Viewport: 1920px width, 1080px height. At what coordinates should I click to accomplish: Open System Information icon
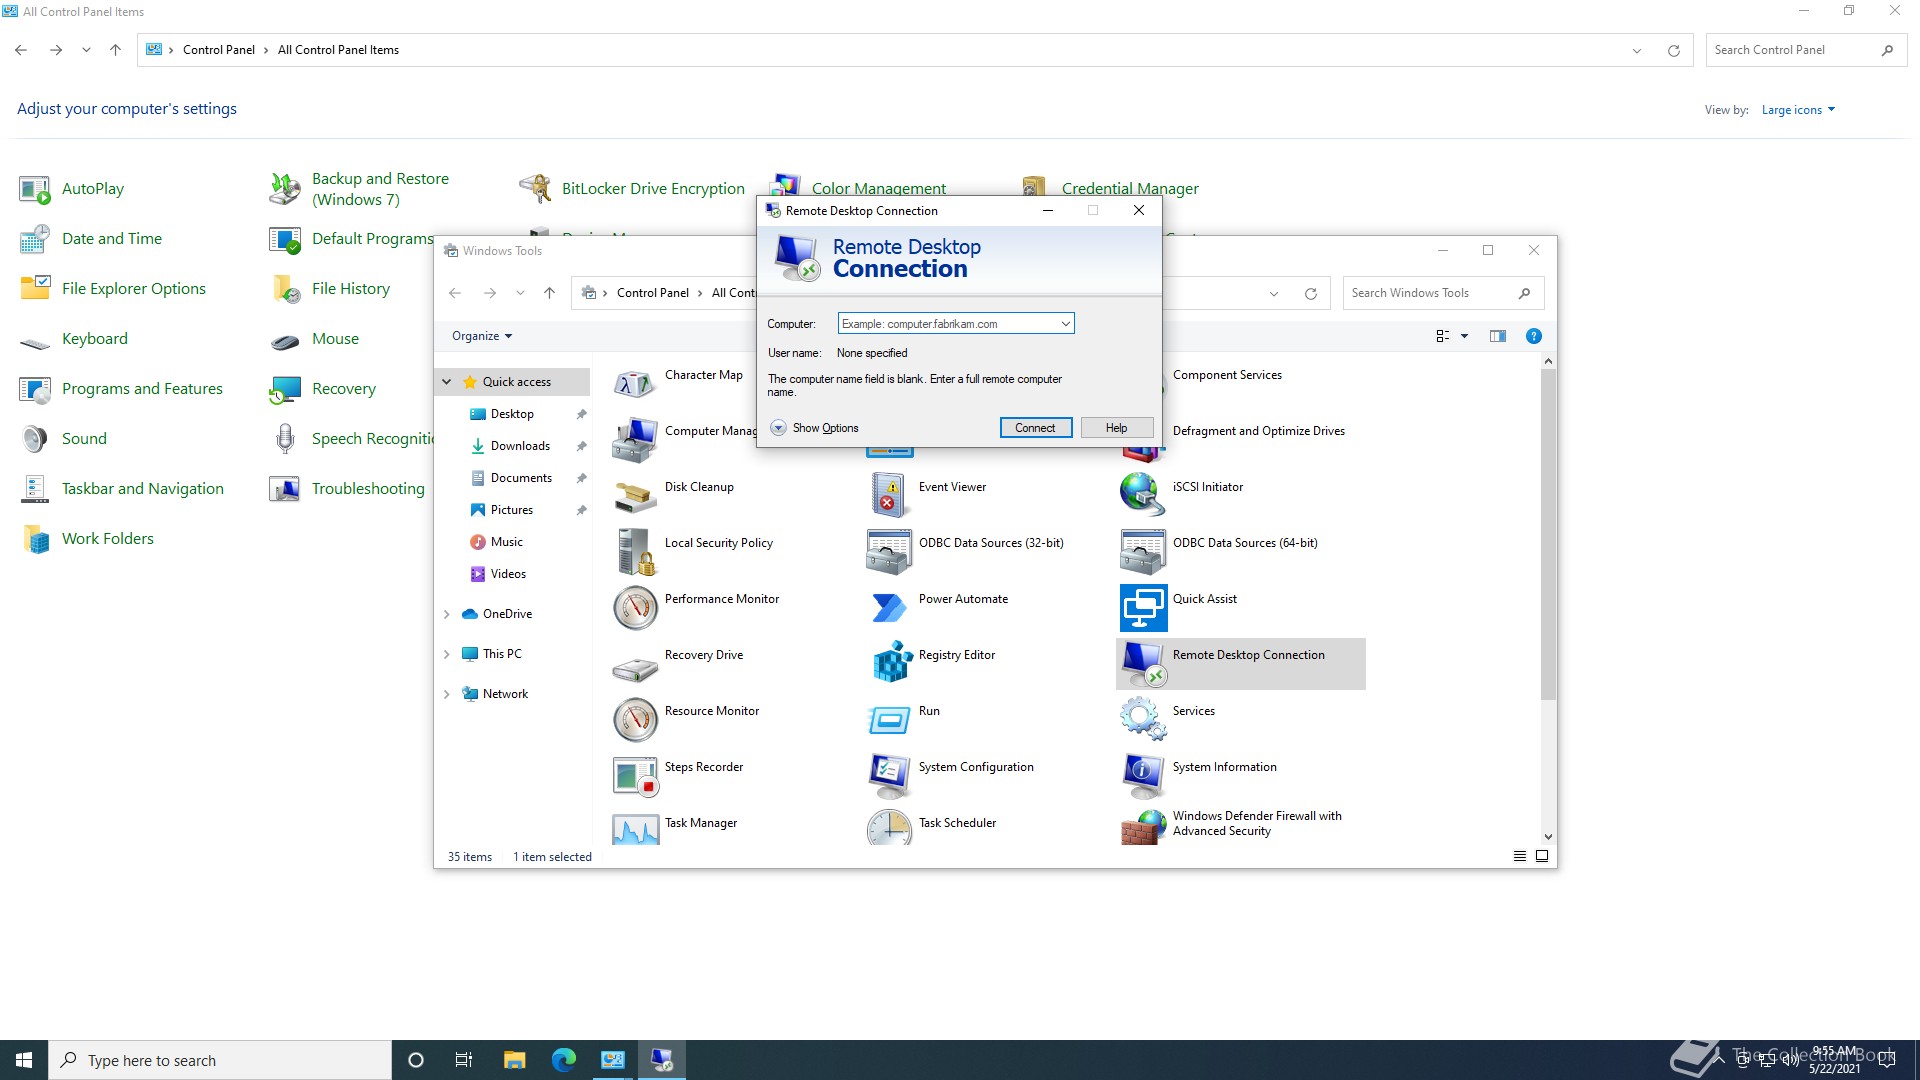click(1143, 776)
